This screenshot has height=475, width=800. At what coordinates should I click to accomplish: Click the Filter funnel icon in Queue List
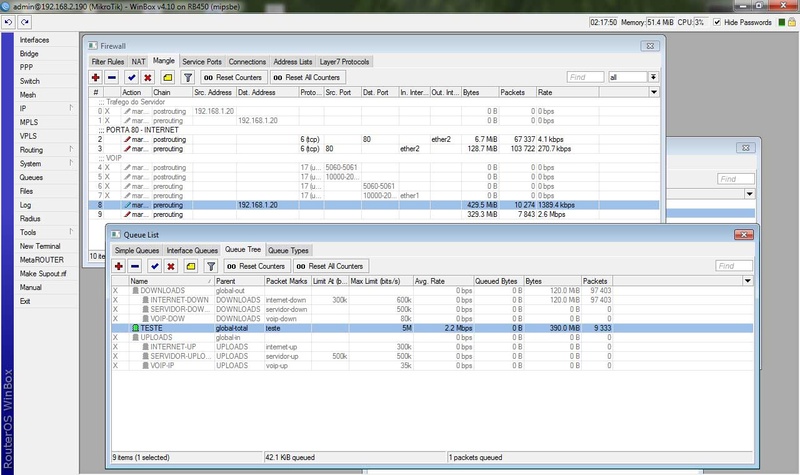coord(210,266)
